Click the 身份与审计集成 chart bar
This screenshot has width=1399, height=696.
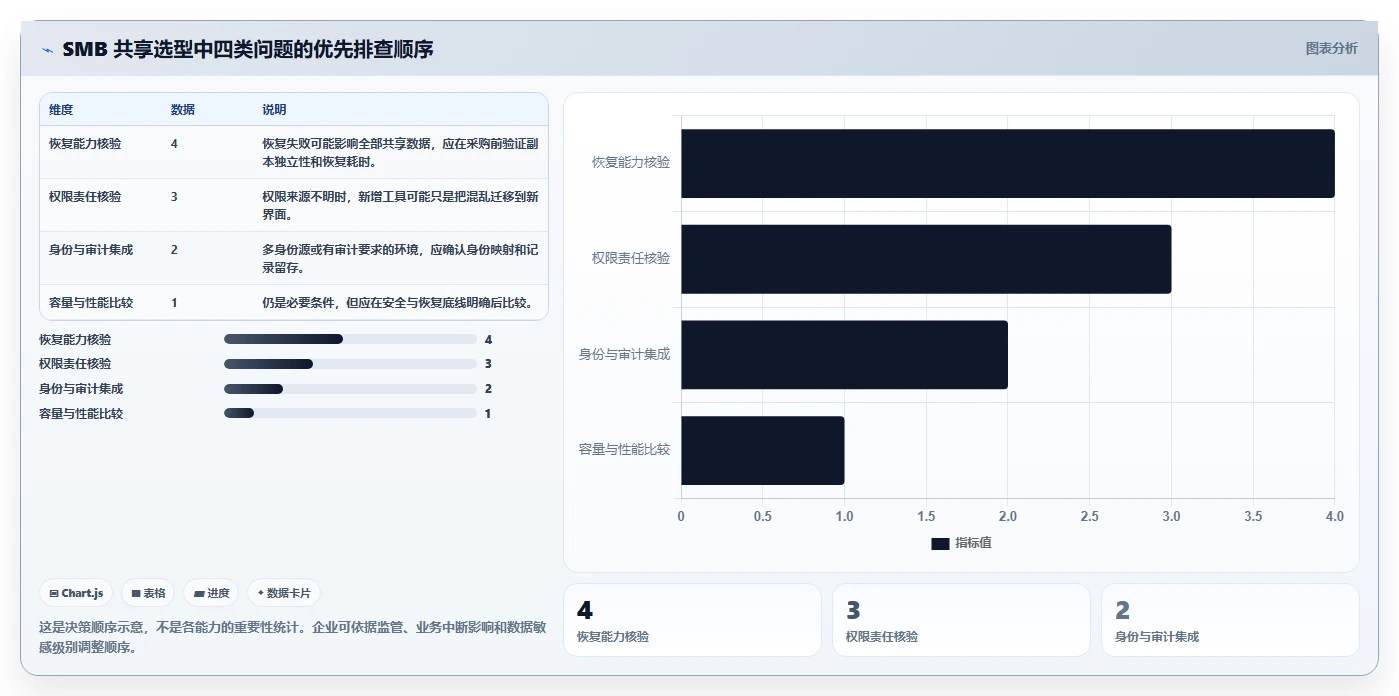tap(844, 355)
